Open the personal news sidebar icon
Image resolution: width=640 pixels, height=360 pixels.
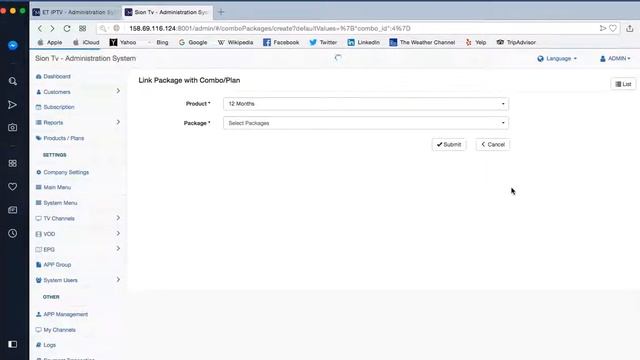[x=13, y=210]
